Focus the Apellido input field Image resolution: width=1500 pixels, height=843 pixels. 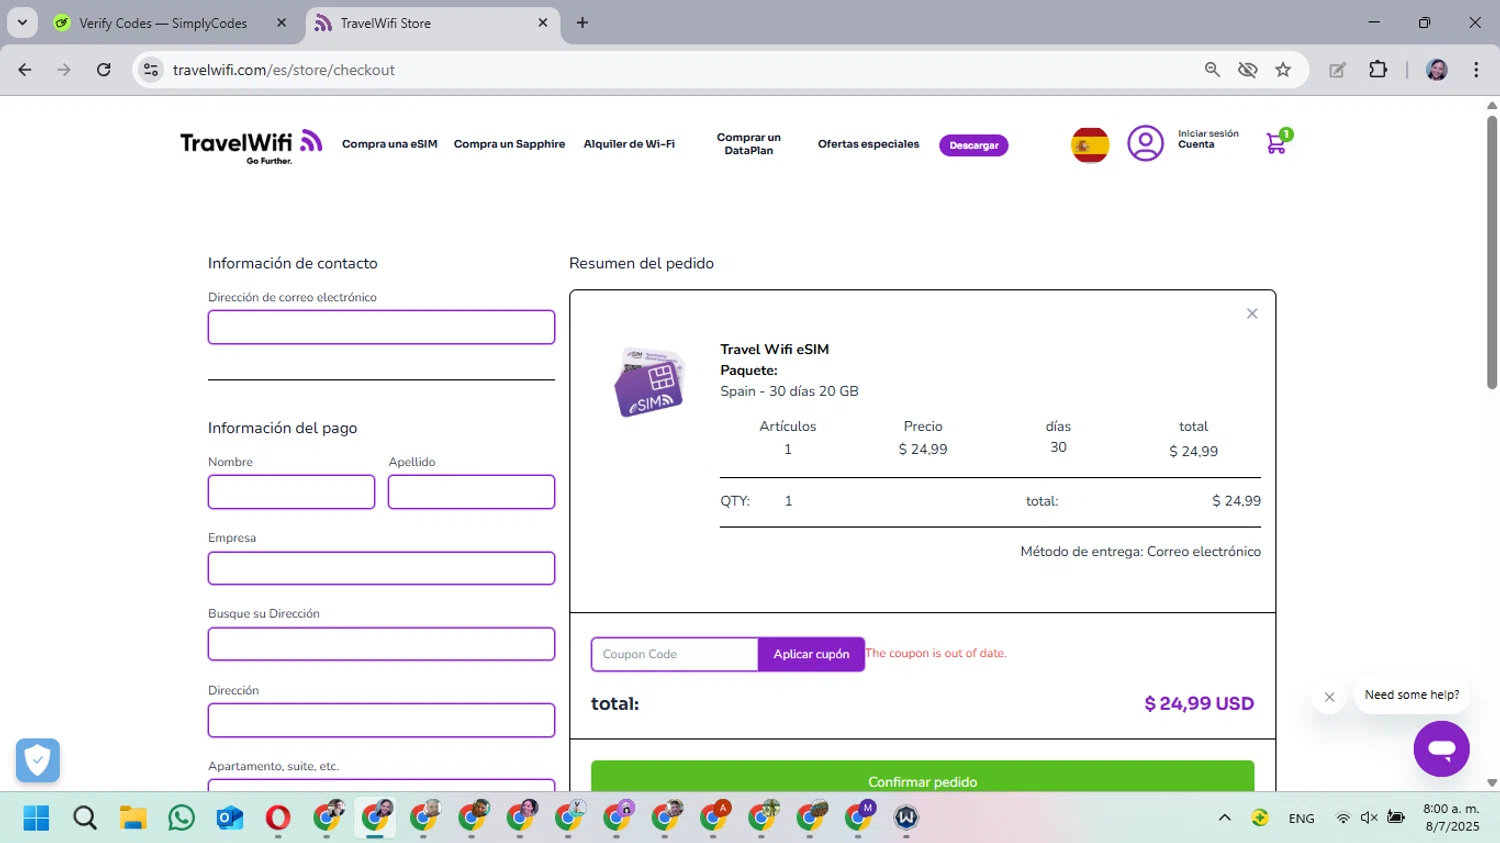(471, 492)
